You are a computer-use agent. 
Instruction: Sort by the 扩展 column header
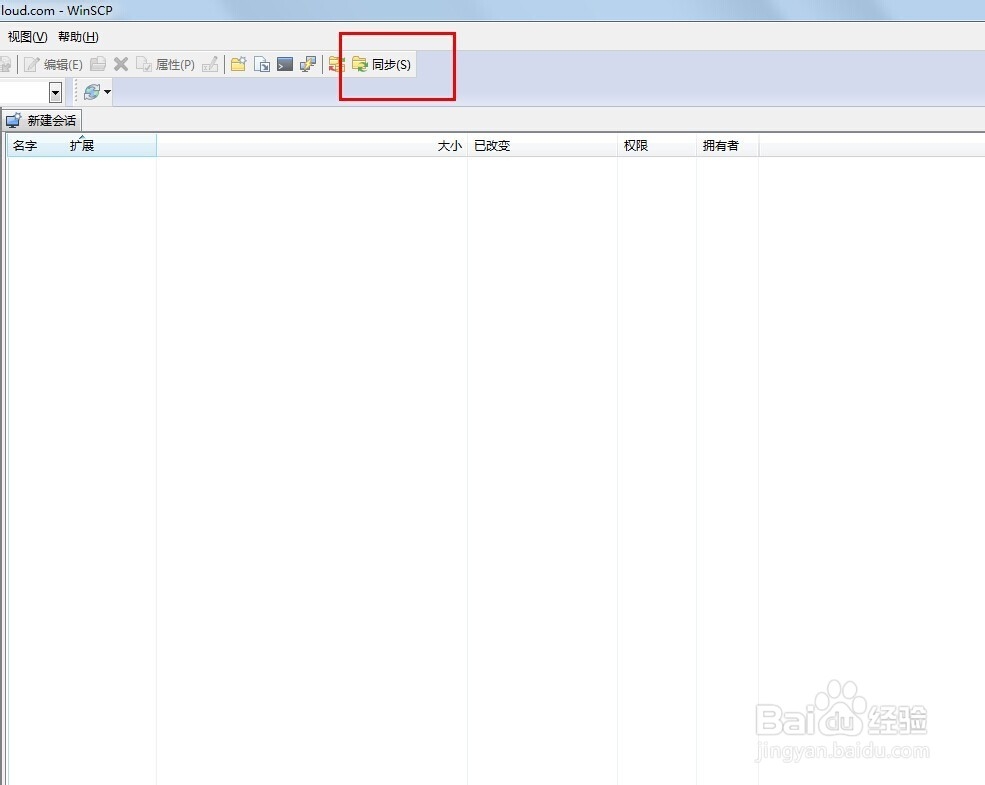click(82, 146)
